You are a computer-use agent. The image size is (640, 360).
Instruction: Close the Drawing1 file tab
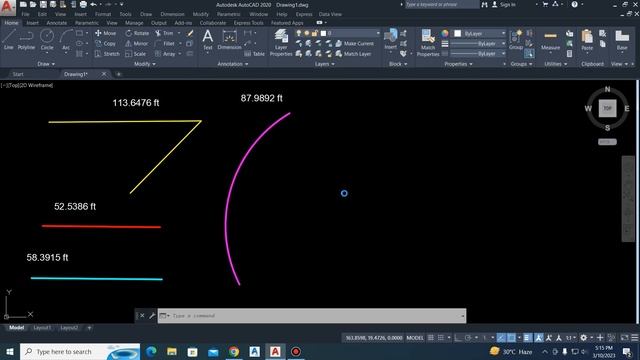104,74
